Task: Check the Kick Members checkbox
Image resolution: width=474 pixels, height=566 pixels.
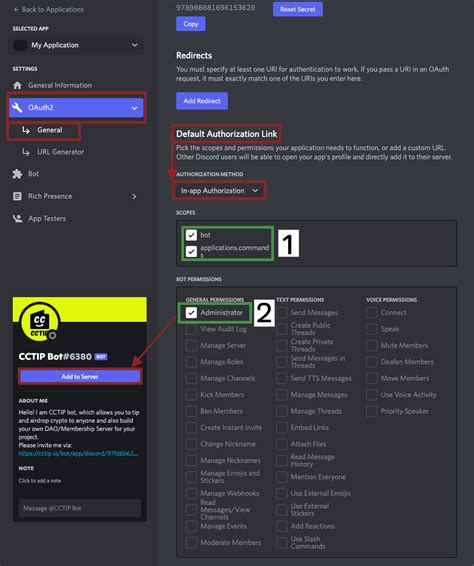Action: (x=191, y=395)
